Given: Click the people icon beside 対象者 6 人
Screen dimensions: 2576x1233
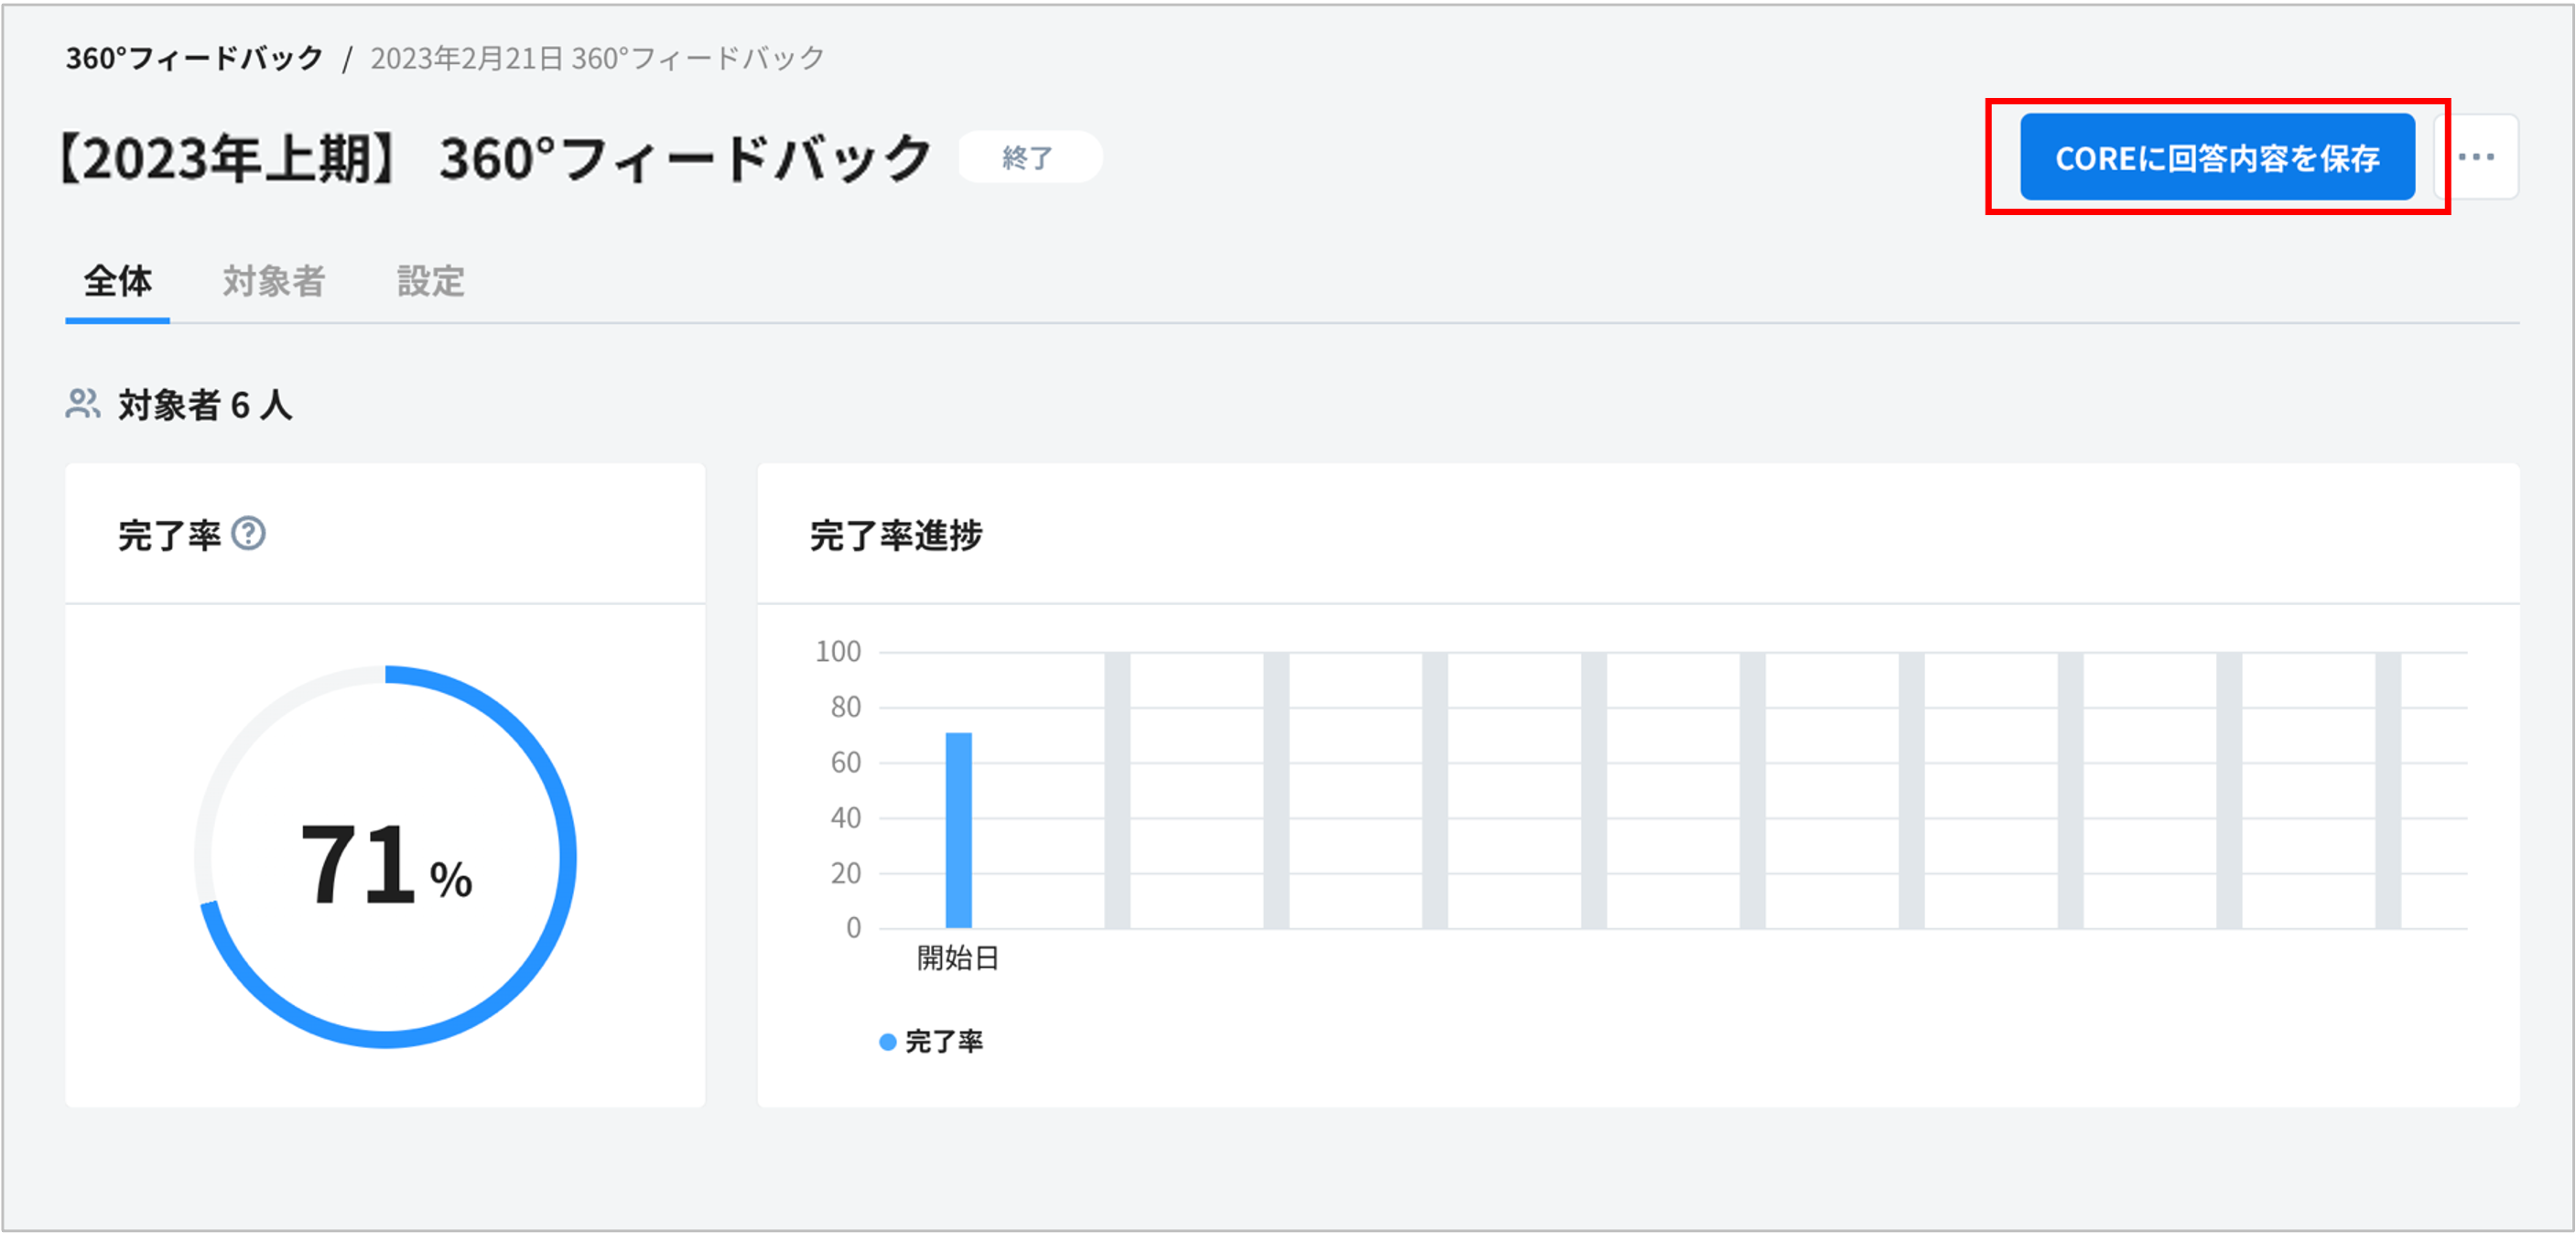Looking at the screenshot, I should 83,404.
